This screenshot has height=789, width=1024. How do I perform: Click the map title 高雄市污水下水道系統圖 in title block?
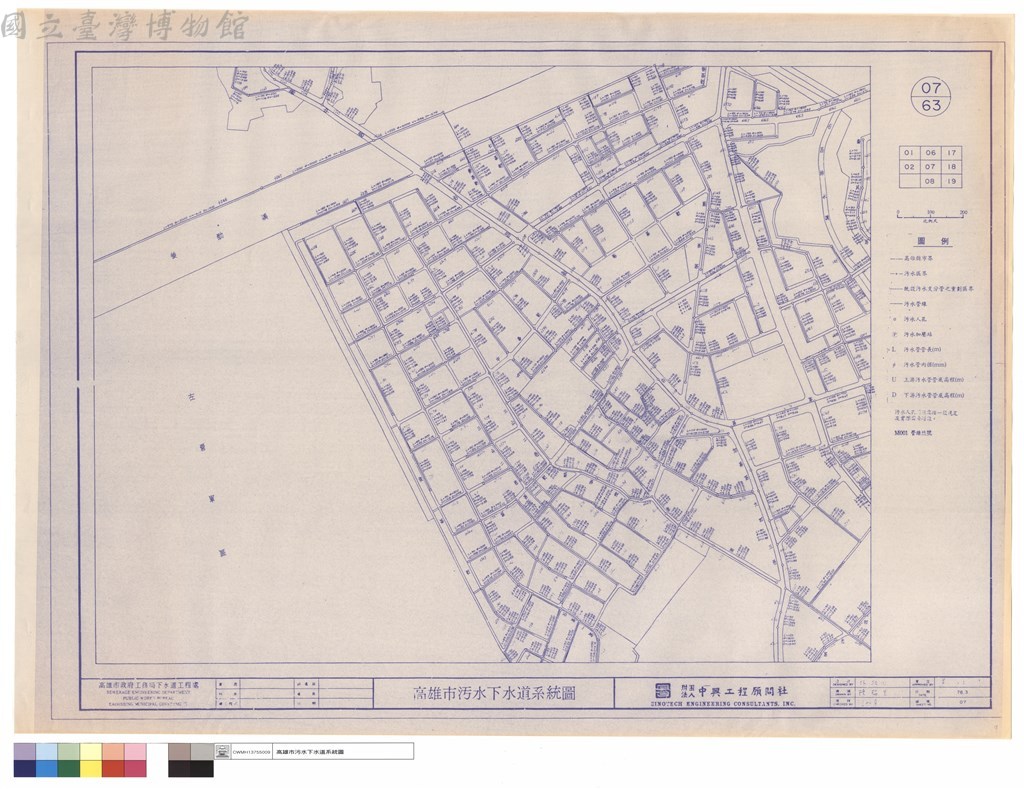point(494,693)
